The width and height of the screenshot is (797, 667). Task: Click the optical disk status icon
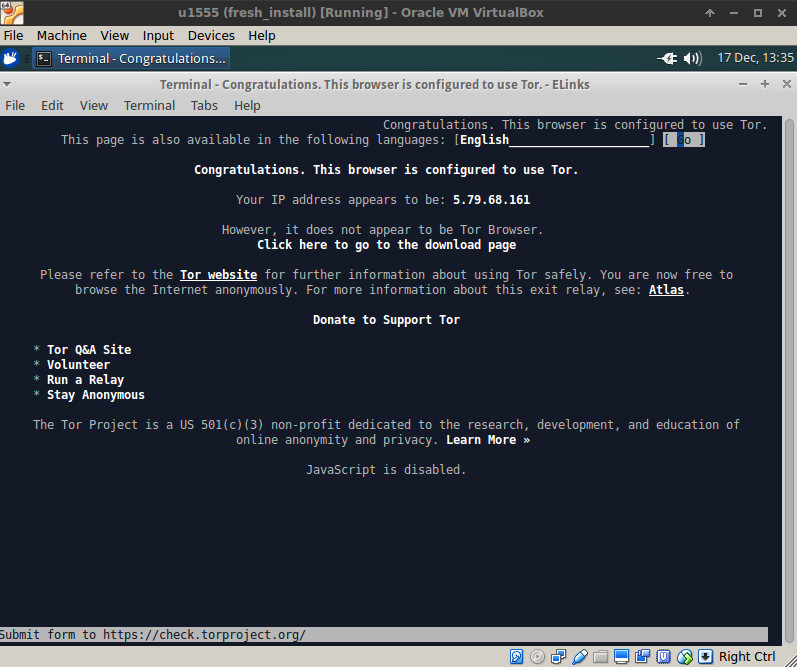(x=537, y=656)
